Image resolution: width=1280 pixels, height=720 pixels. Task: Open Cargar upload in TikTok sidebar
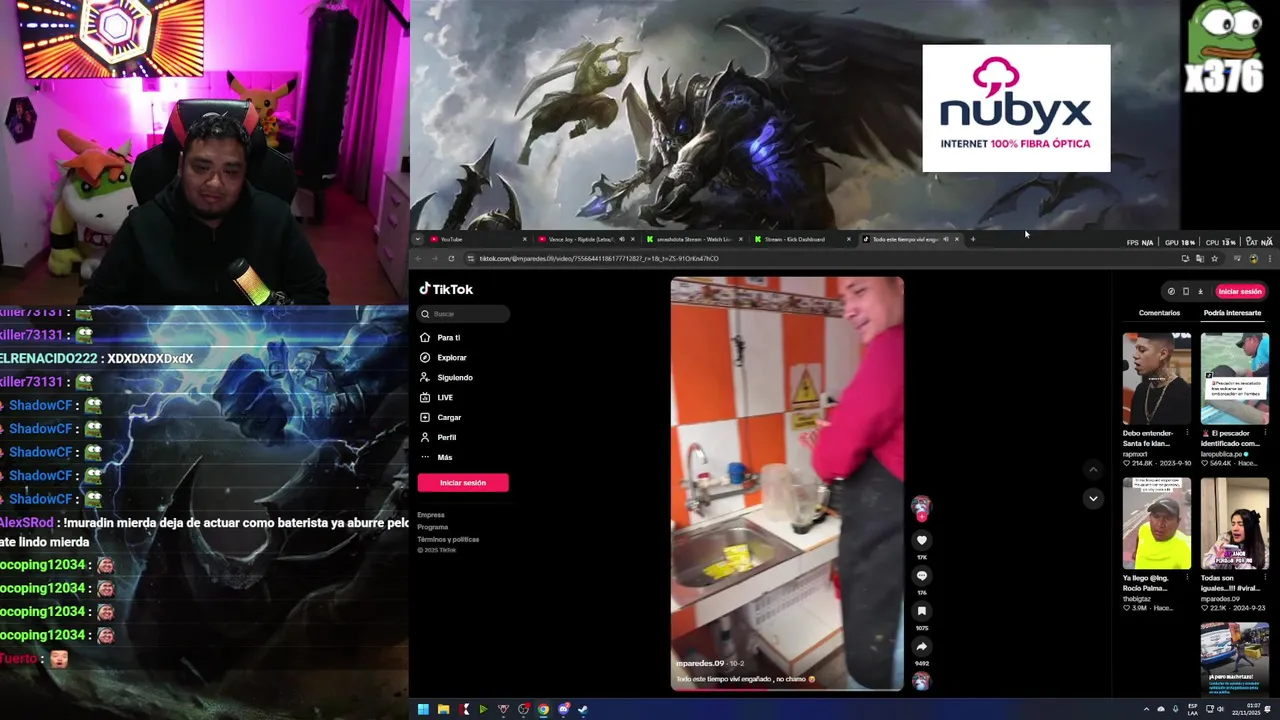pyautogui.click(x=441, y=418)
